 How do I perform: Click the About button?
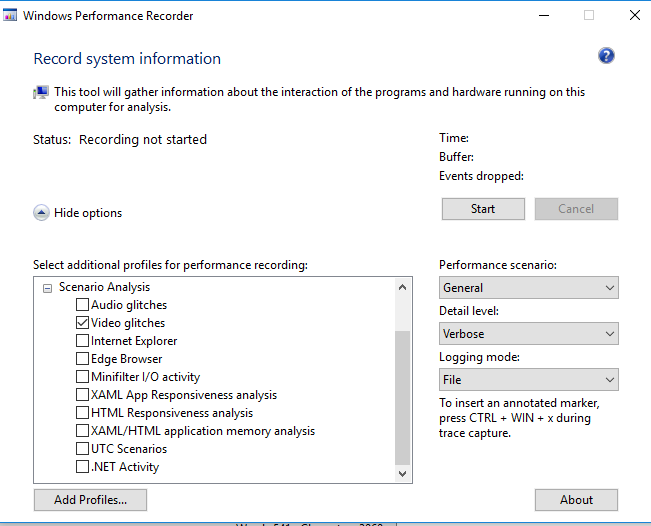(x=576, y=500)
